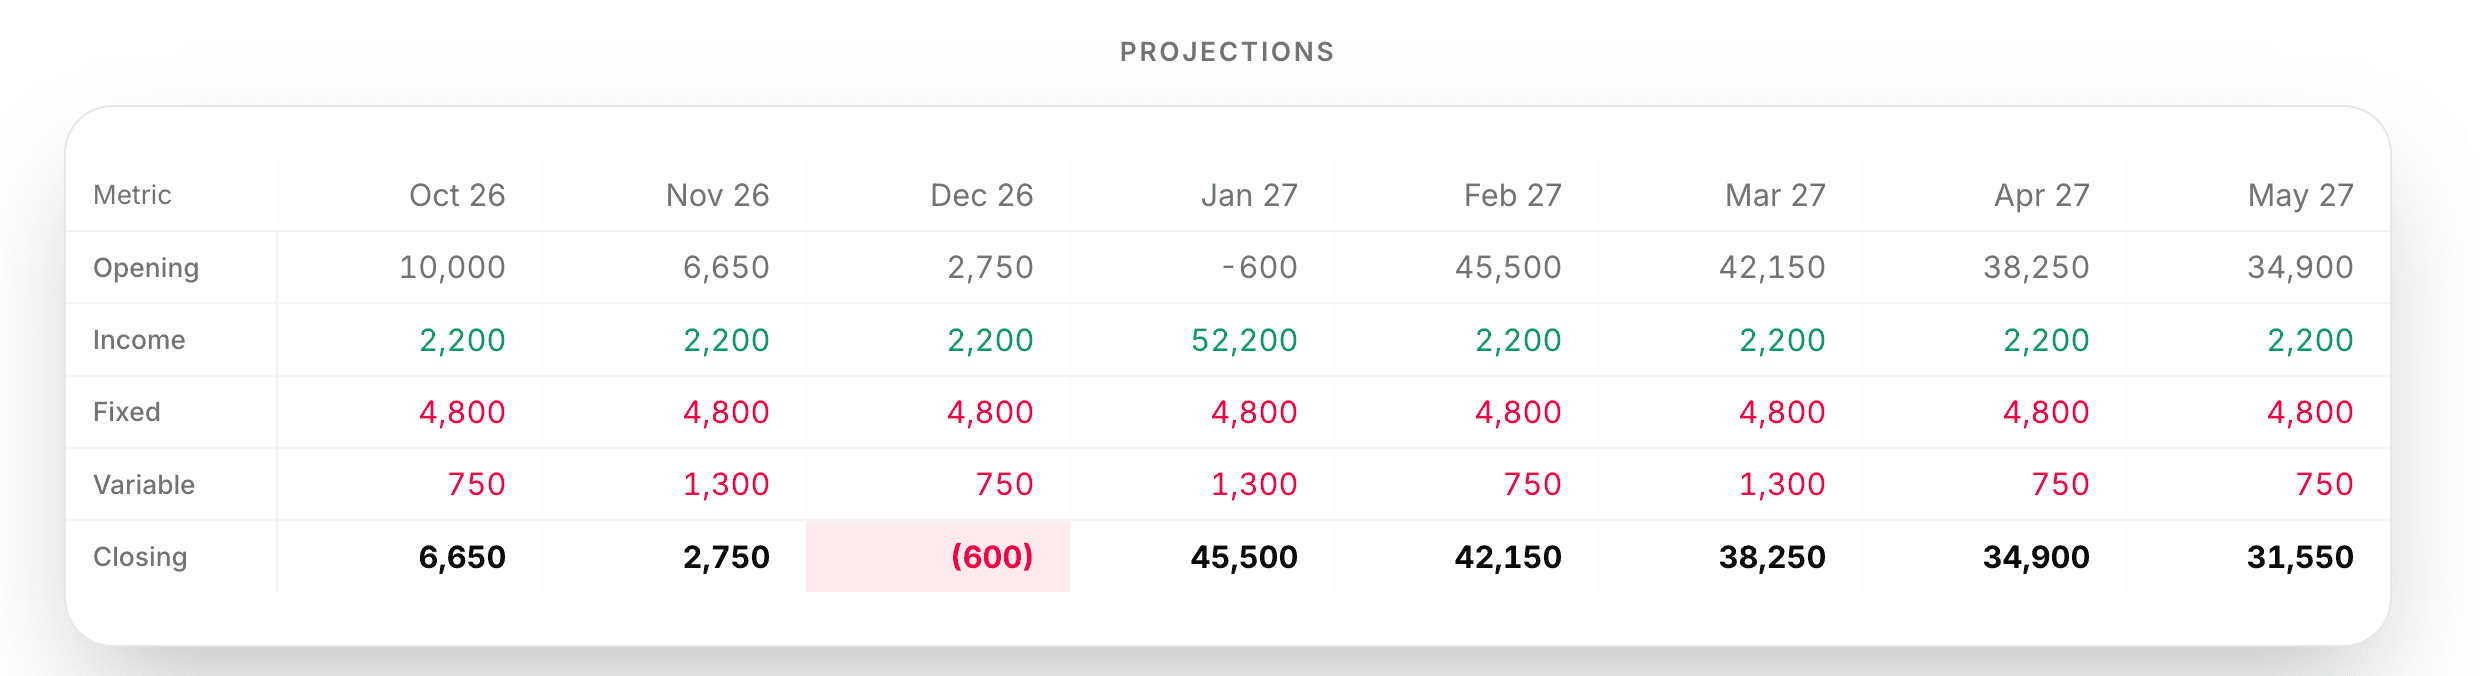Click the Feb 27 column header
The image size is (2480, 676).
click(x=1512, y=195)
